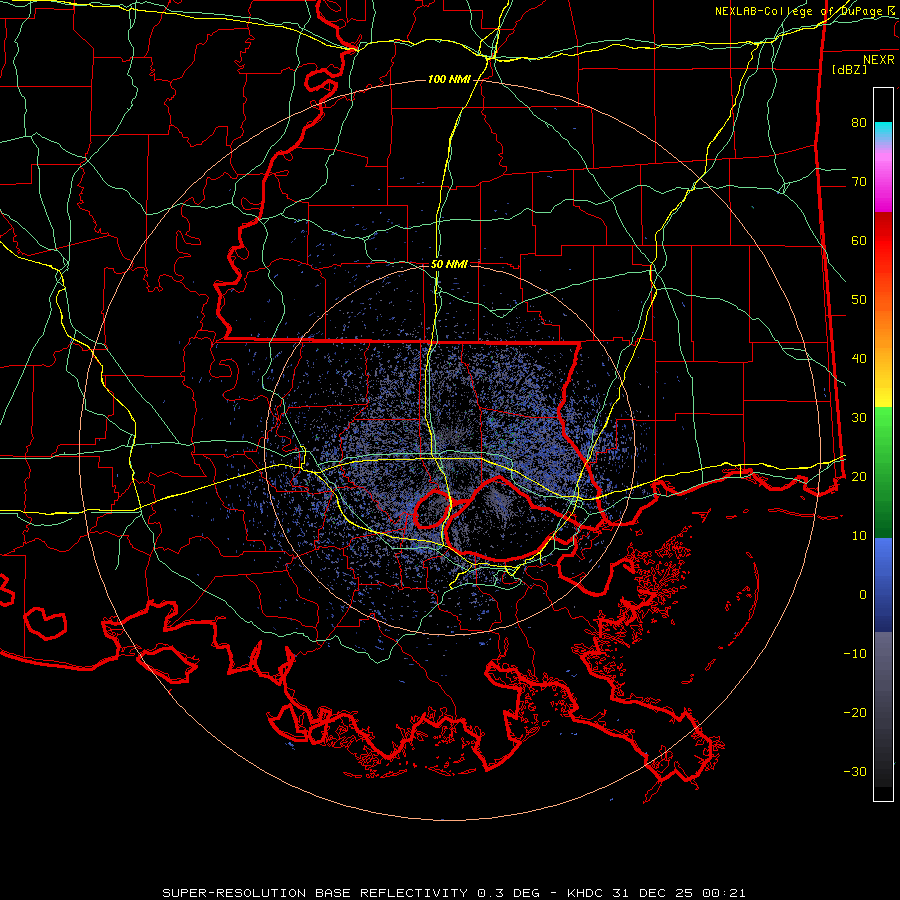Viewport: 900px width, 900px height.
Task: Click the 40 value on the dBZ scale
Action: pyautogui.click(x=859, y=359)
